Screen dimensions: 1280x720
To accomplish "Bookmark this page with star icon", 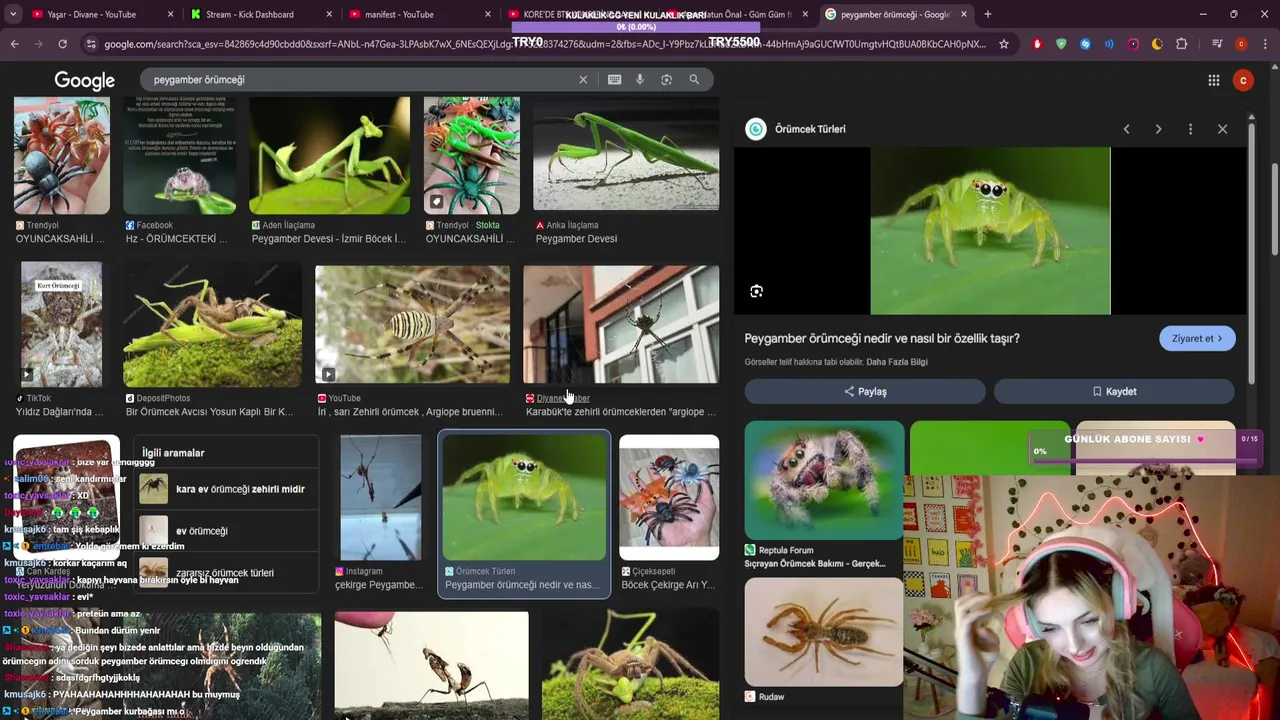I will point(1004,44).
